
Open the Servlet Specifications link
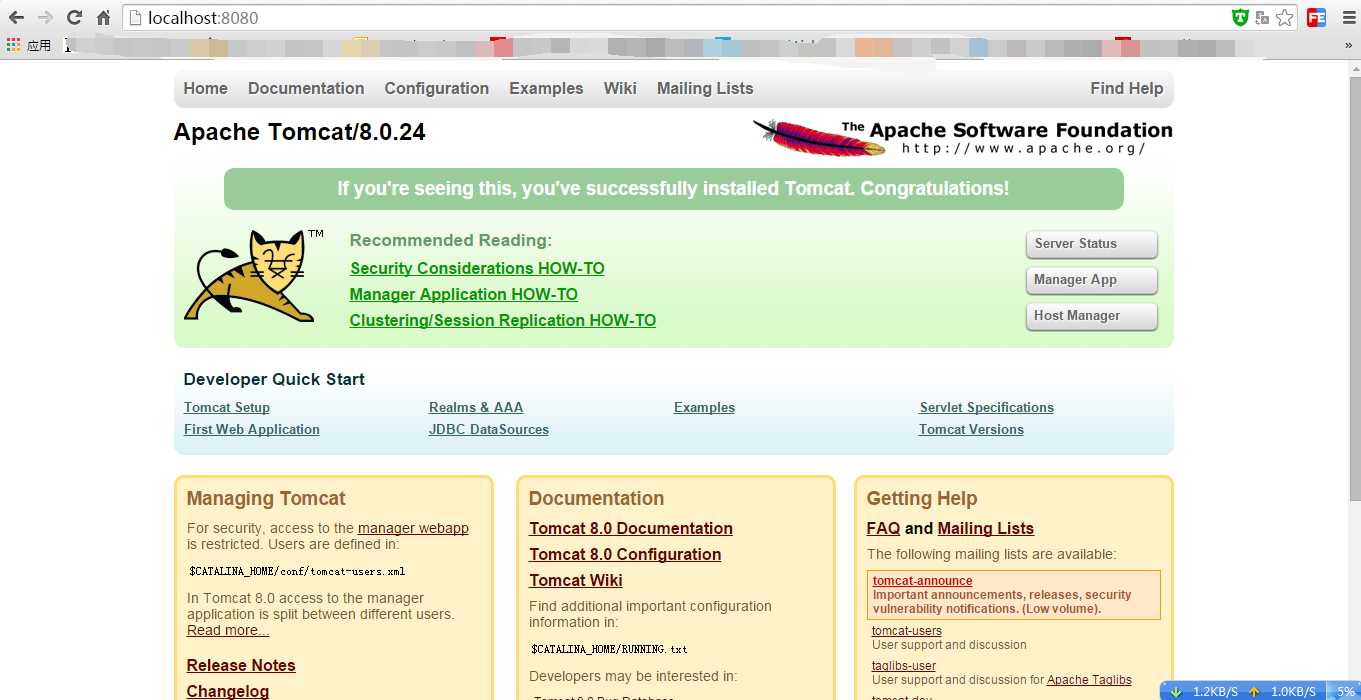pyautogui.click(x=987, y=407)
